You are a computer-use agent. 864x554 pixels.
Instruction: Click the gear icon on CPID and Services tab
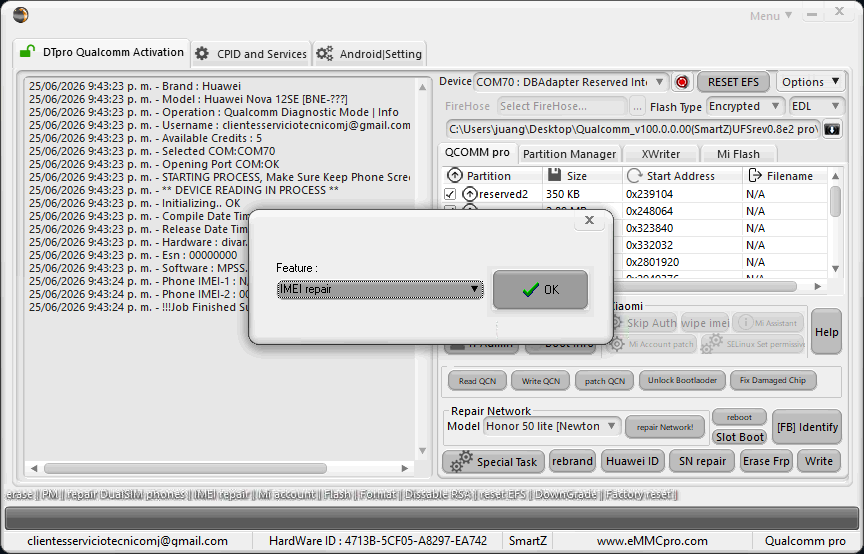202,53
